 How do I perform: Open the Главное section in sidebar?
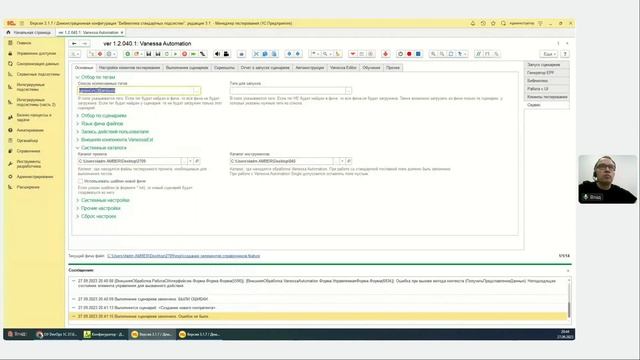point(24,43)
